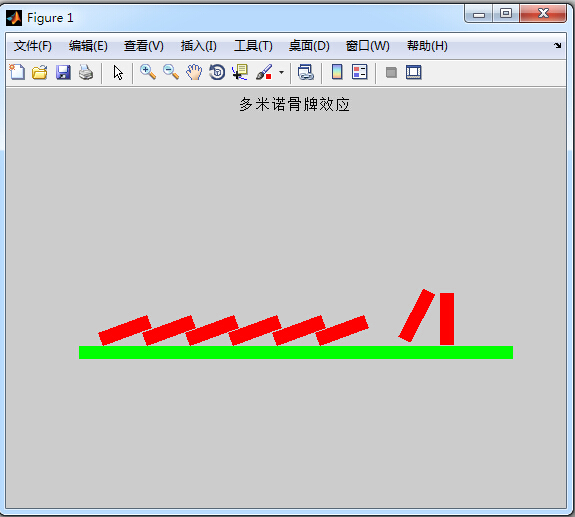Select the Data Cursor tool

240,72
